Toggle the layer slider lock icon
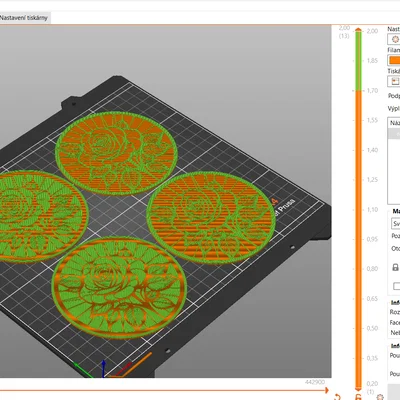 pyautogui.click(x=358, y=397)
